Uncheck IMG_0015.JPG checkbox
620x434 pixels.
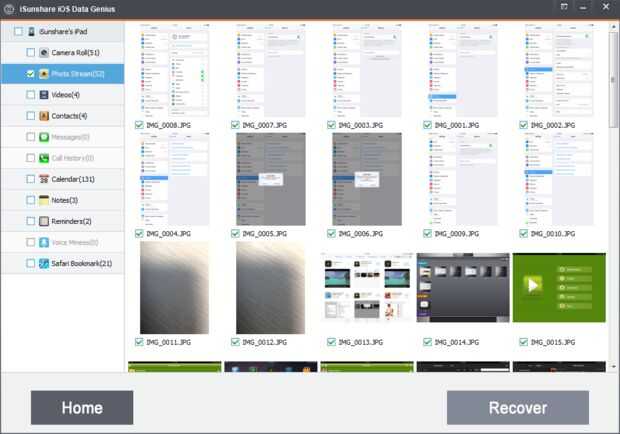[x=524, y=342]
